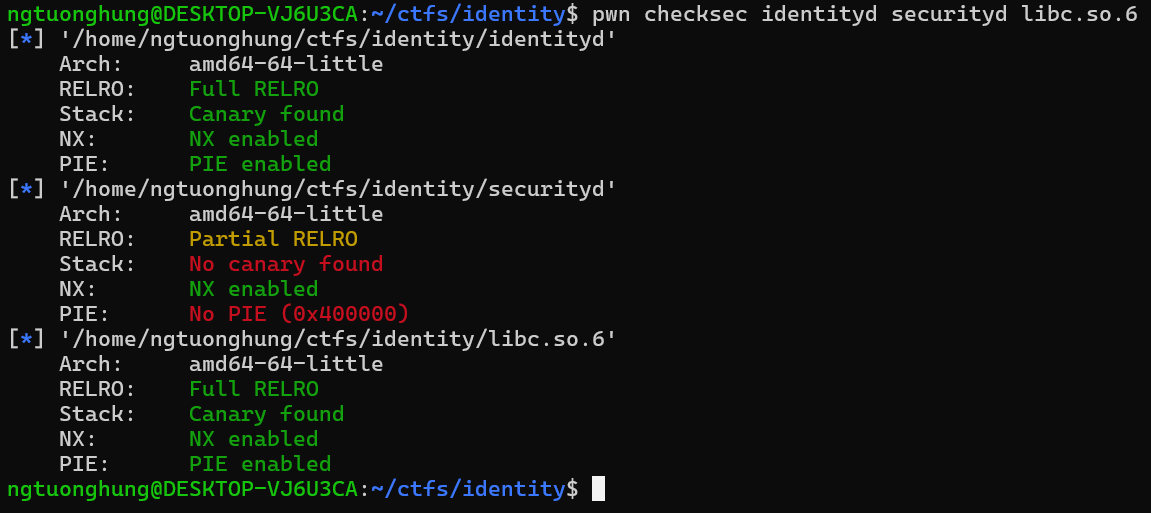
Task: Click the quoted libc.so.6 file path
Action: tap(338, 339)
